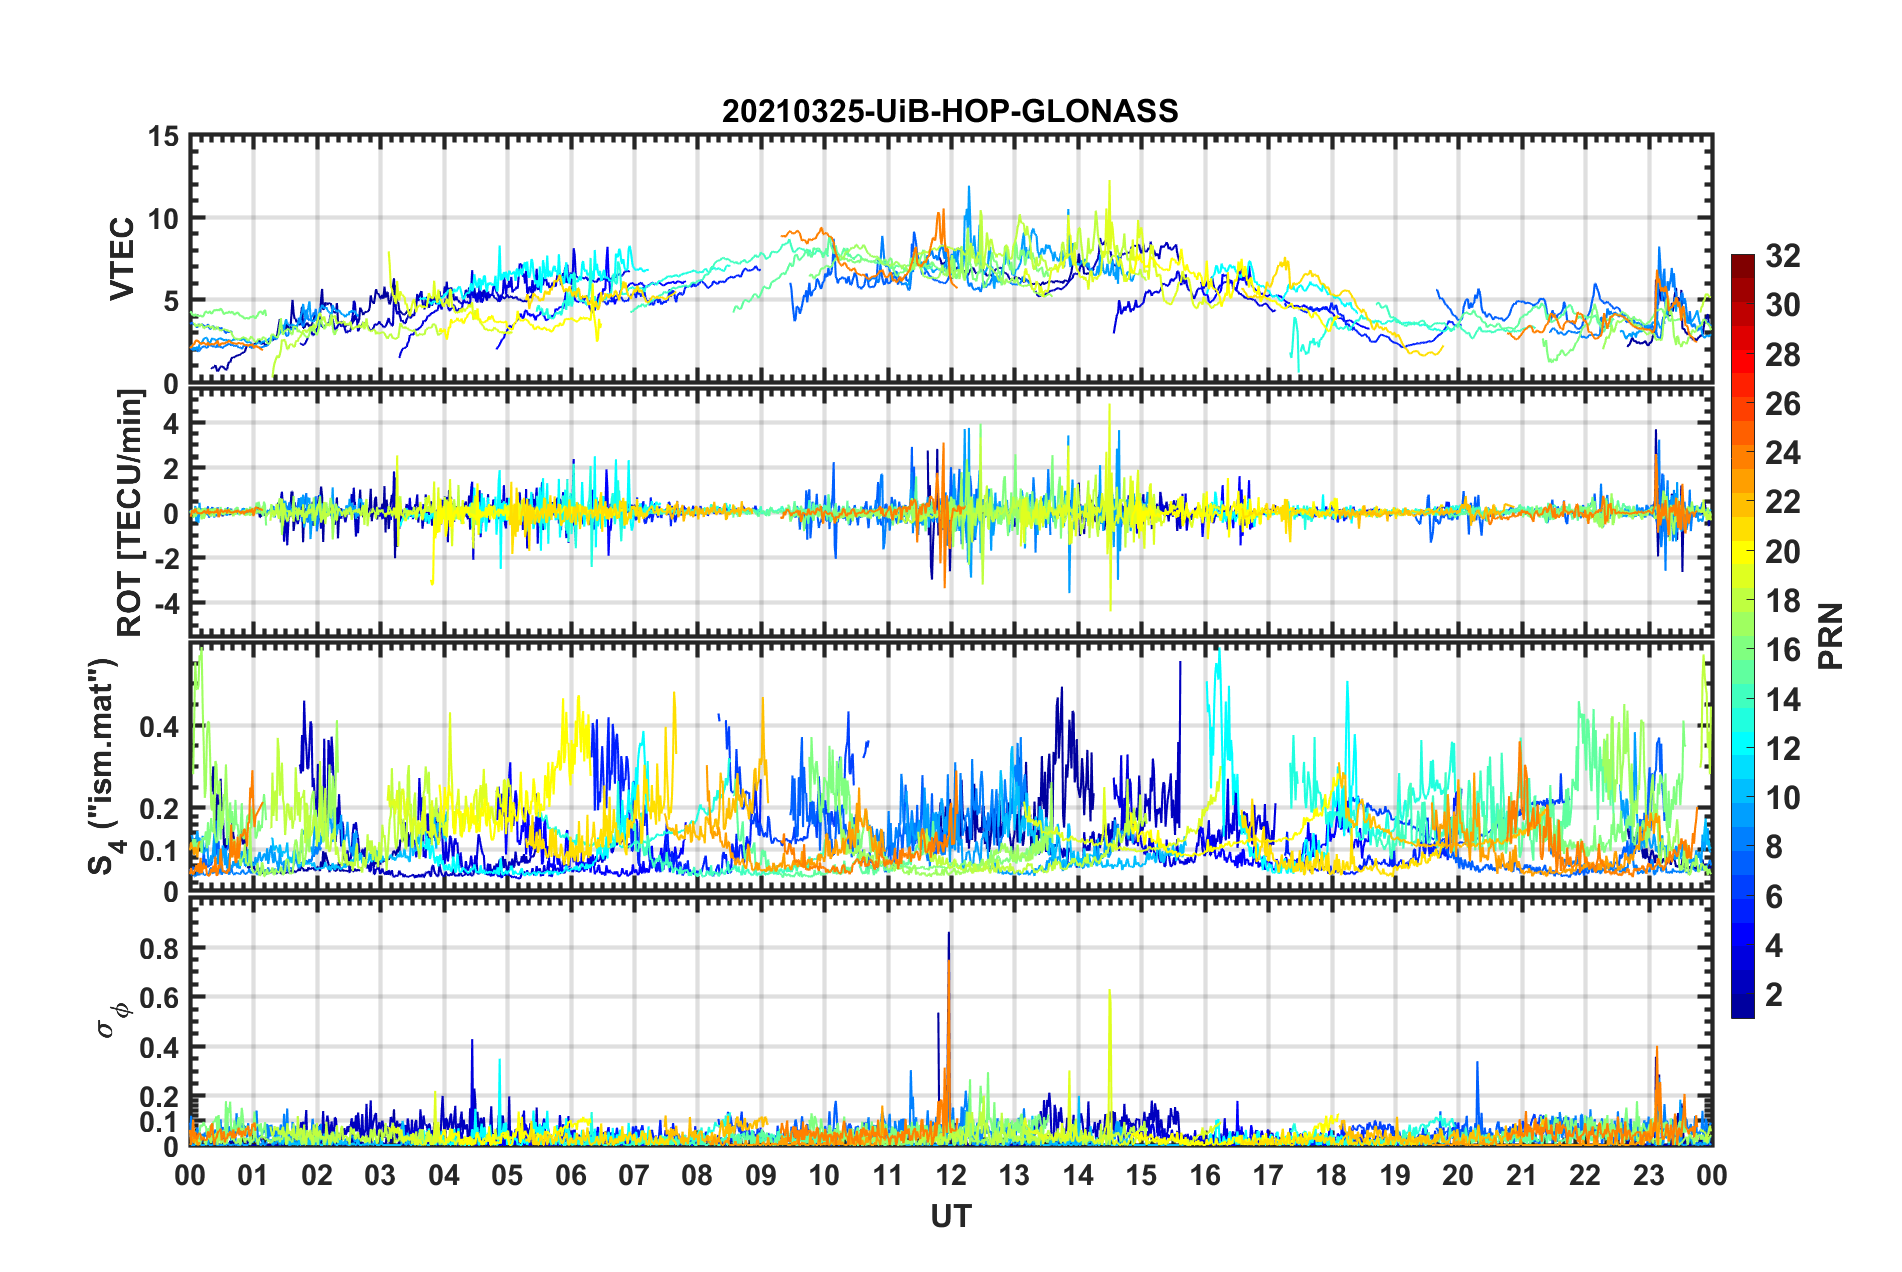Click the x-axis tick label 07
The height and width of the screenshot is (1272, 1902).
click(x=634, y=1175)
